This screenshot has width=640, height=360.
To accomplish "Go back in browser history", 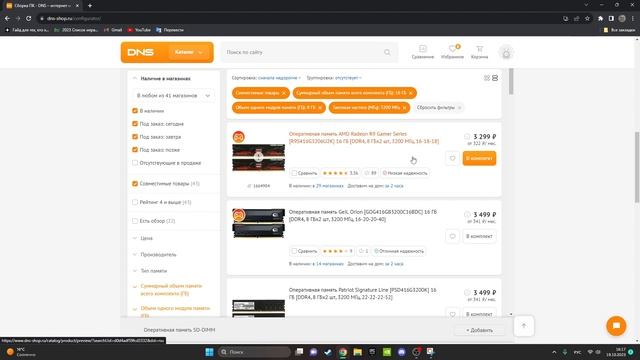I will 7,18.
